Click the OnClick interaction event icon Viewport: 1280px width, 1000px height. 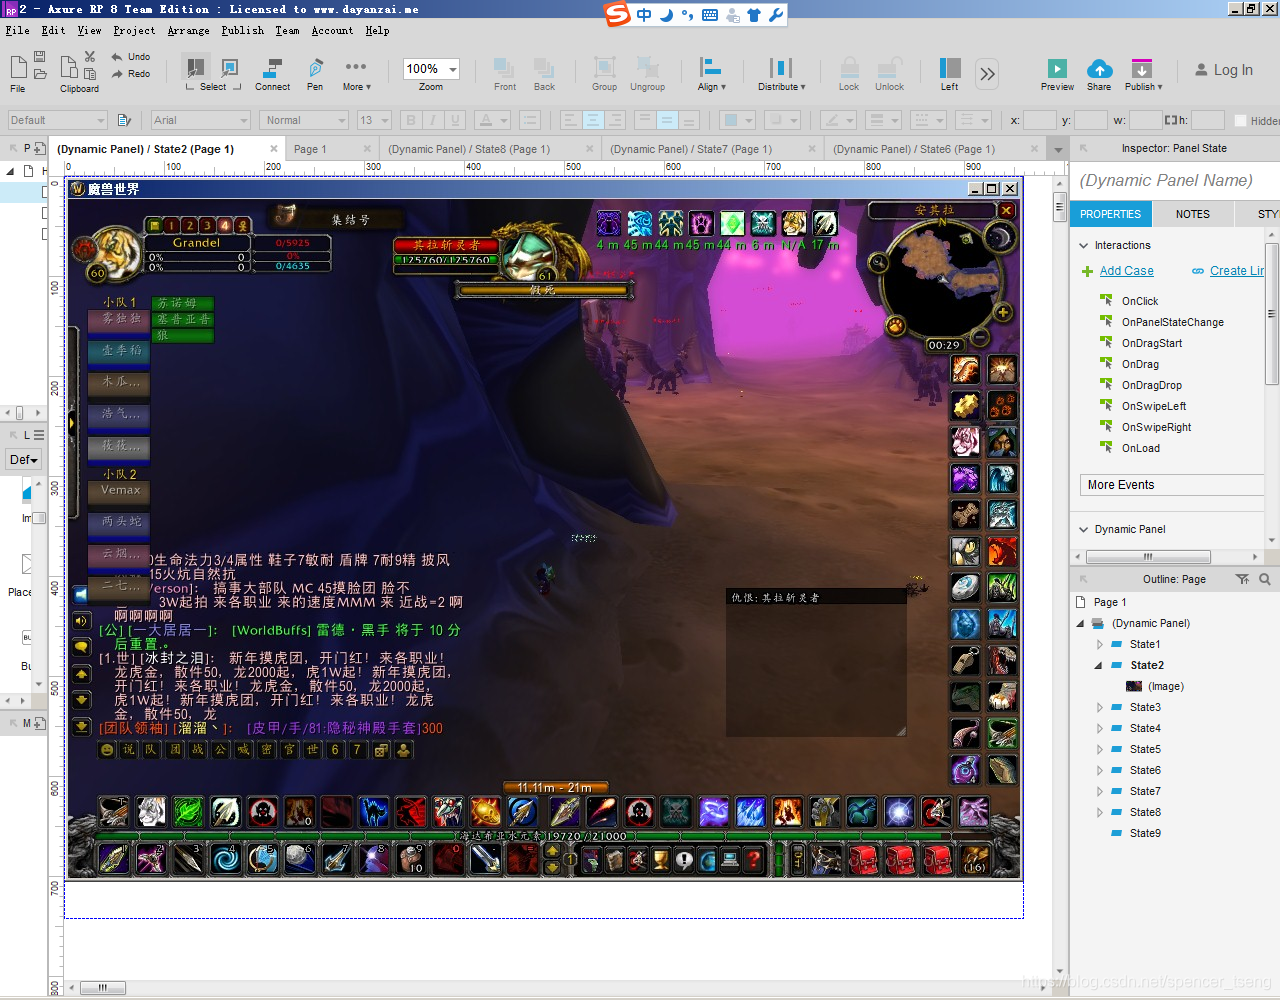click(1106, 300)
